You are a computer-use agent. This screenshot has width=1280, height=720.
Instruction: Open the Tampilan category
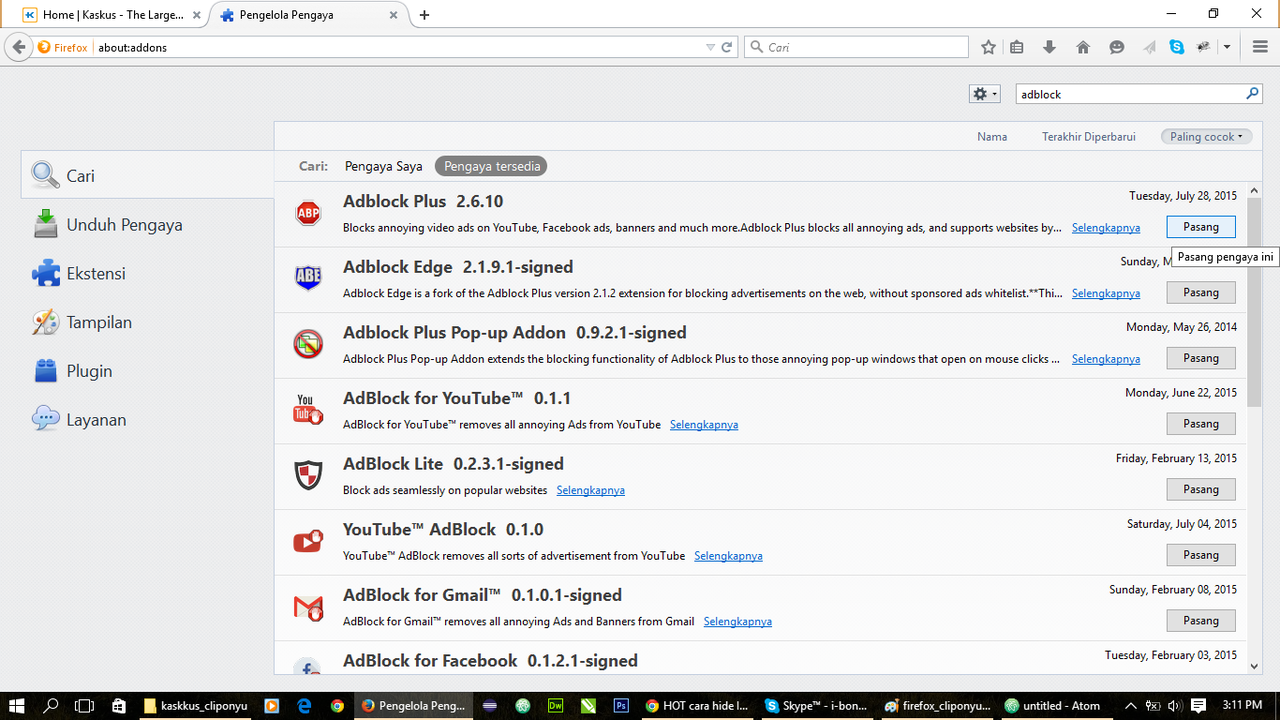click(147, 322)
